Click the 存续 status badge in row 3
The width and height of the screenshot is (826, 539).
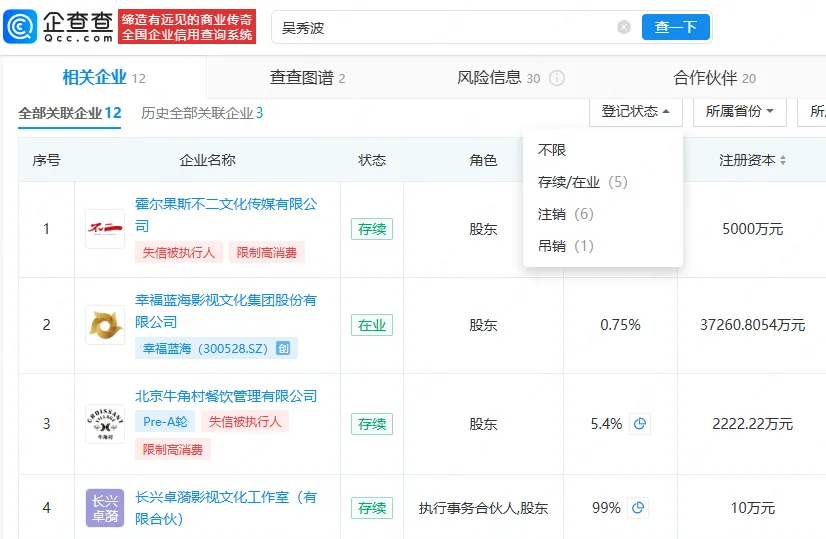372,424
